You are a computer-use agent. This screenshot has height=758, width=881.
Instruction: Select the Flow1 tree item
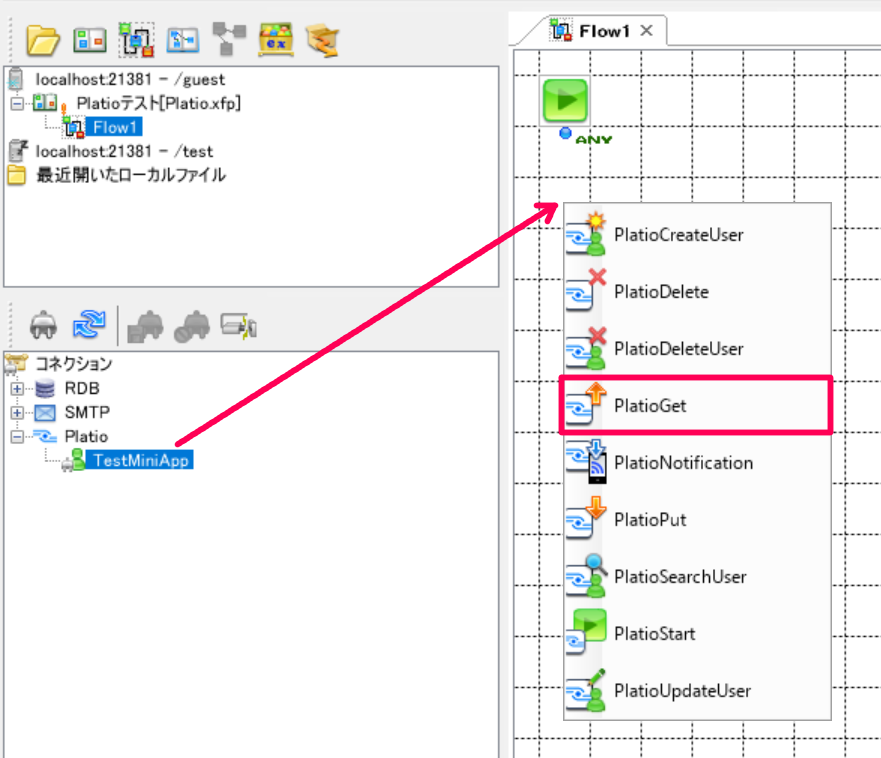[x=115, y=128]
